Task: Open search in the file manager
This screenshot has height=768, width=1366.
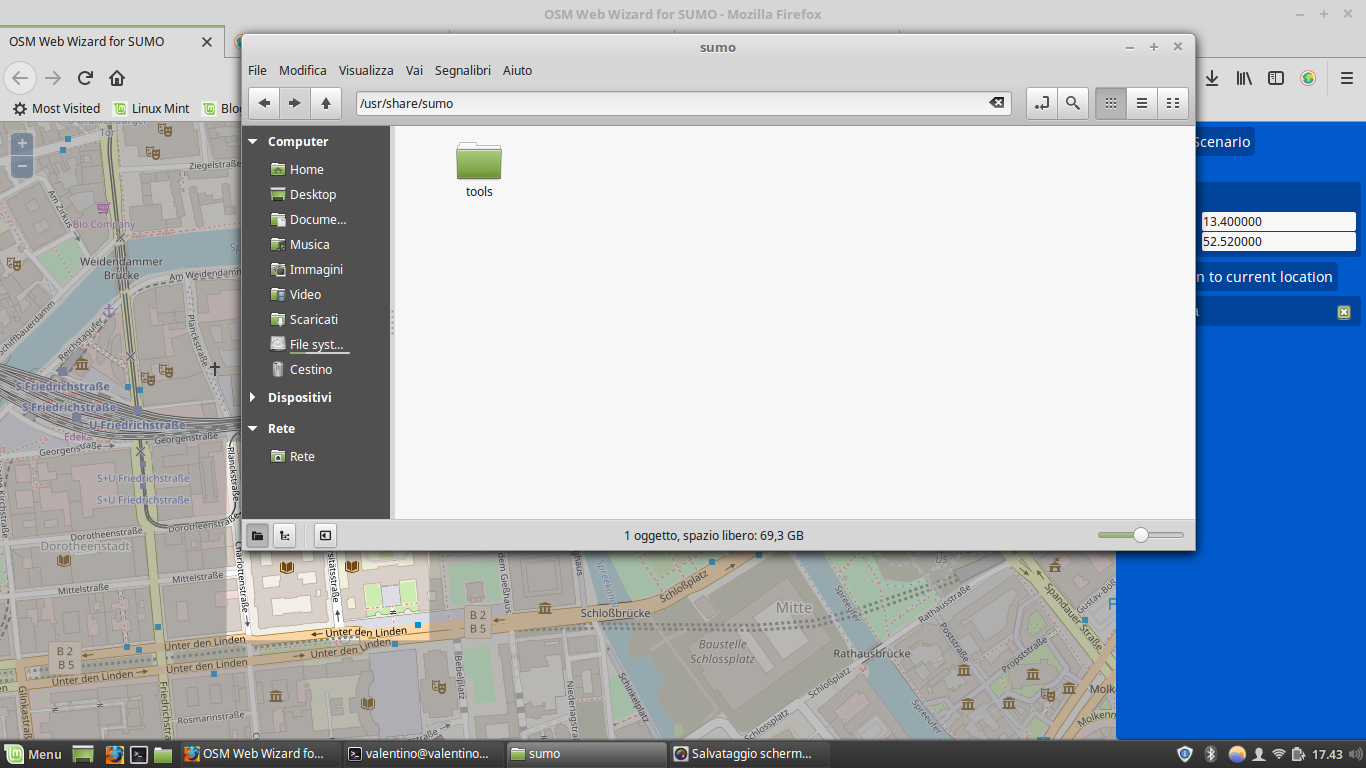Action: coord(1072,103)
